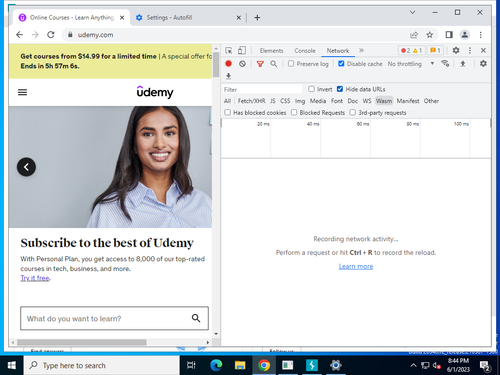Check the Invert filter checkbox

tap(311, 89)
